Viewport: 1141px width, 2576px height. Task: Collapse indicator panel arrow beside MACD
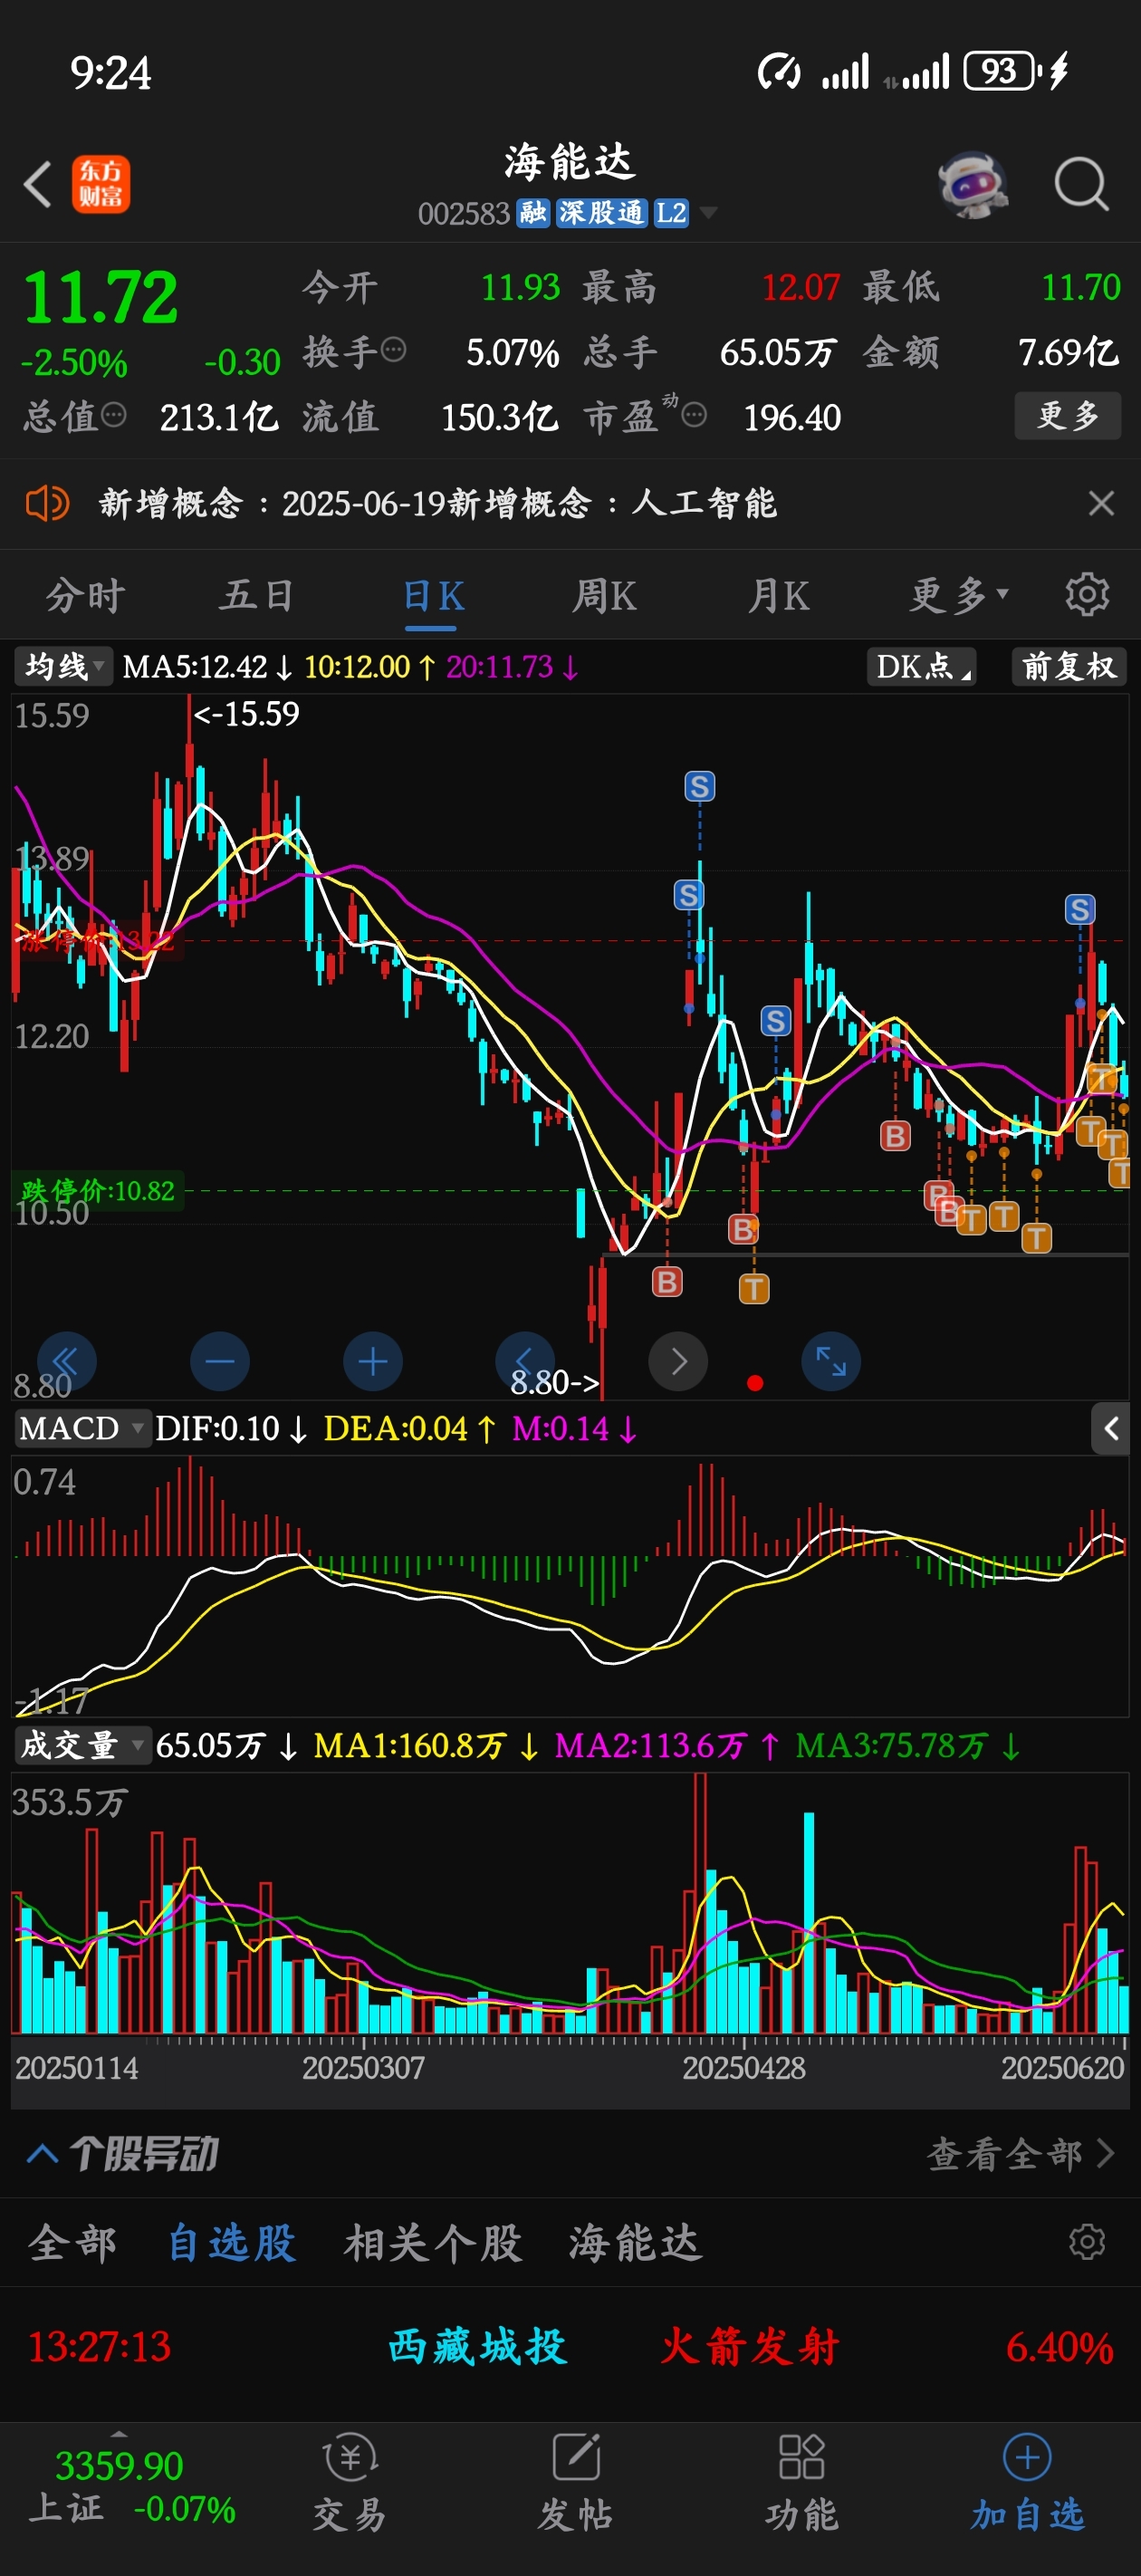tap(1110, 1428)
